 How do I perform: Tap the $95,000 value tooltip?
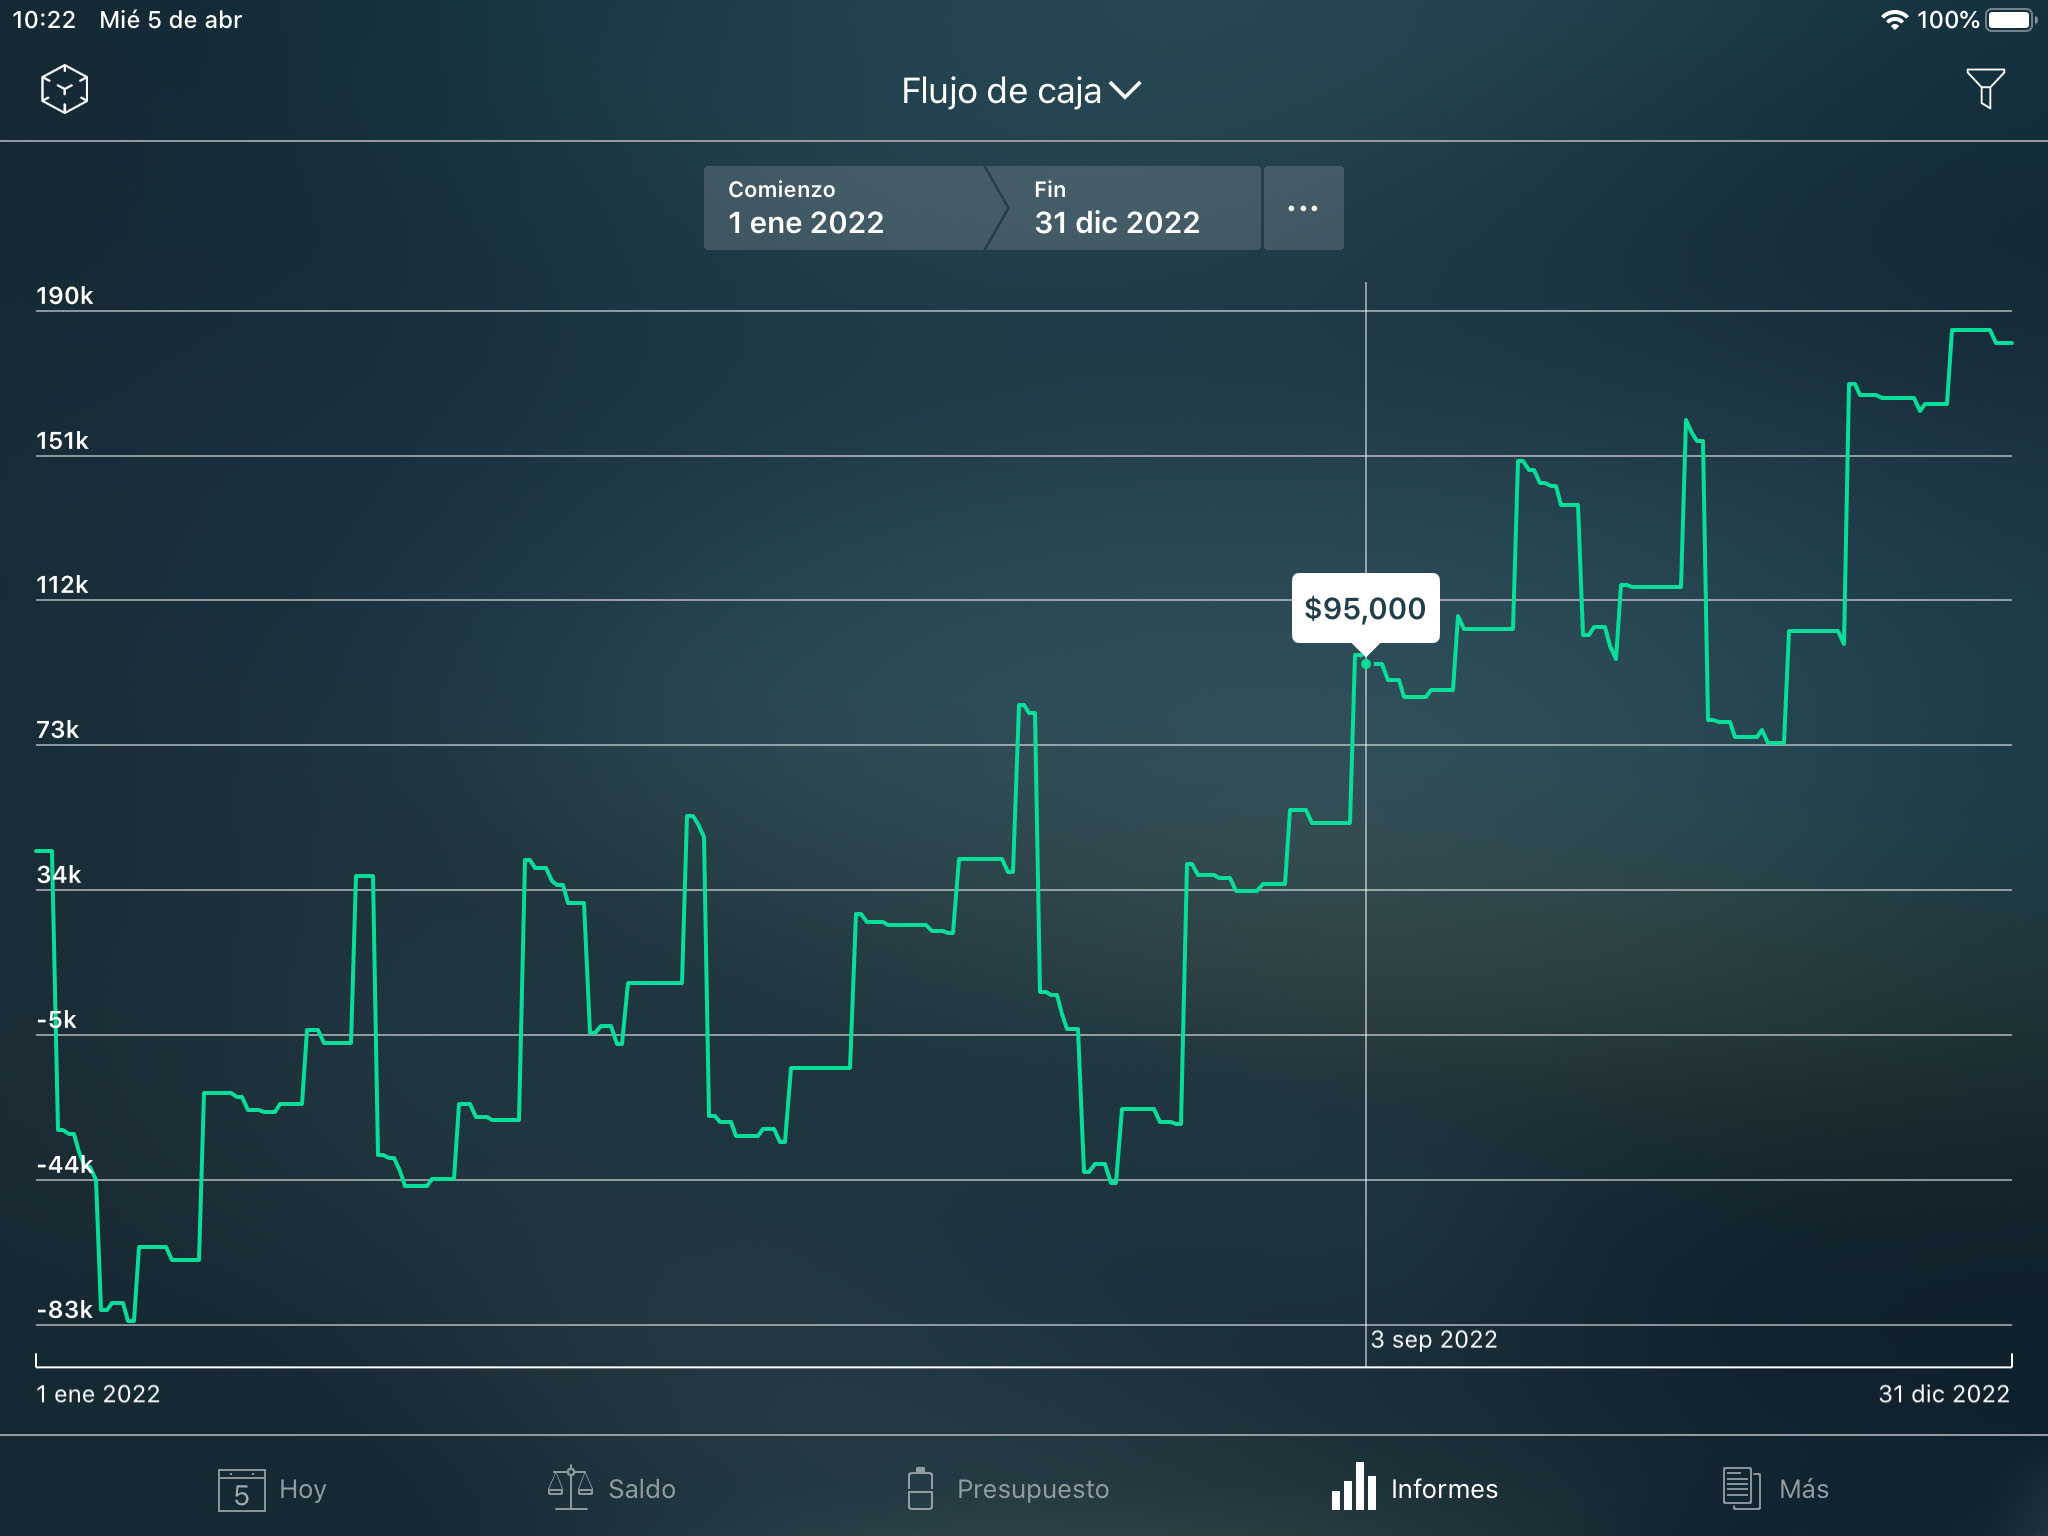tap(1364, 608)
